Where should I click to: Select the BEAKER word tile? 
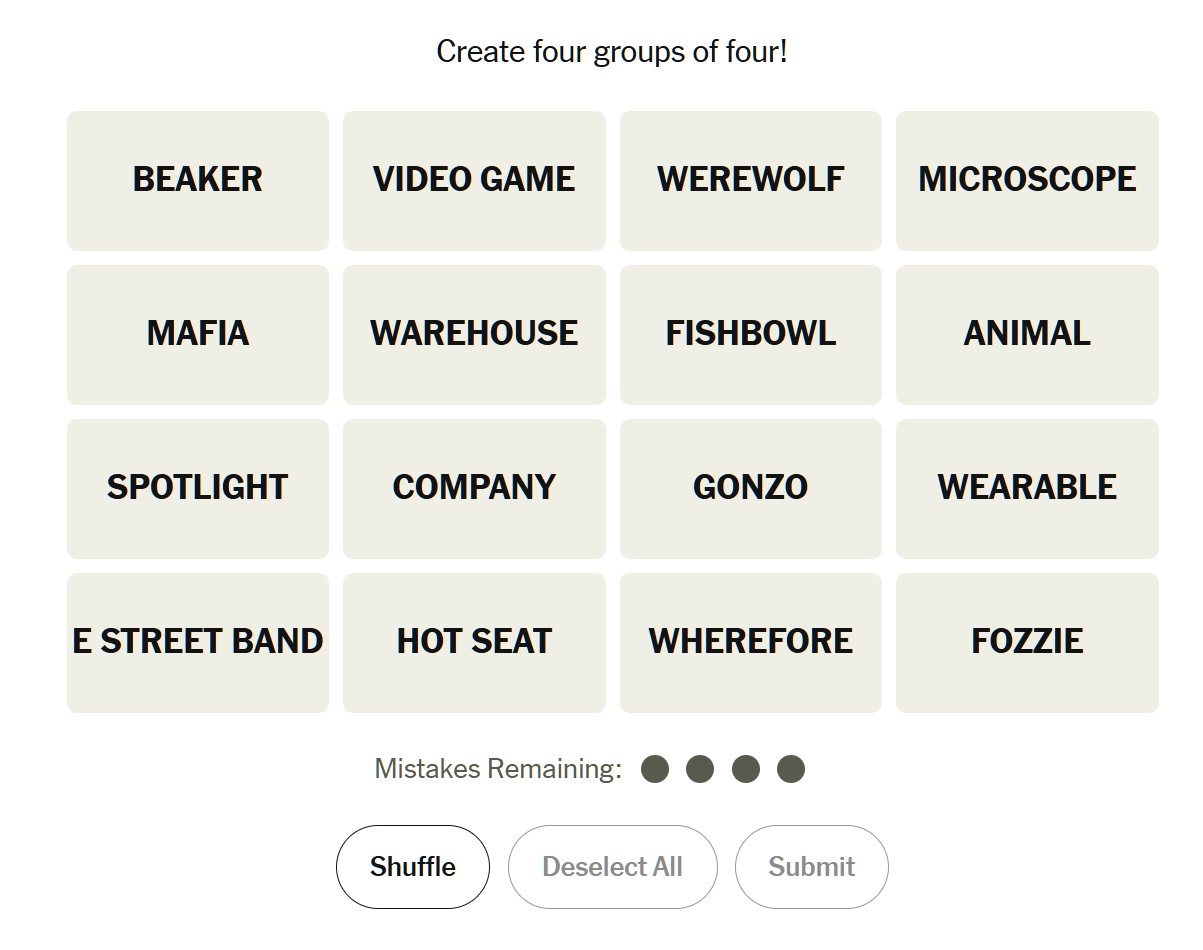198,180
